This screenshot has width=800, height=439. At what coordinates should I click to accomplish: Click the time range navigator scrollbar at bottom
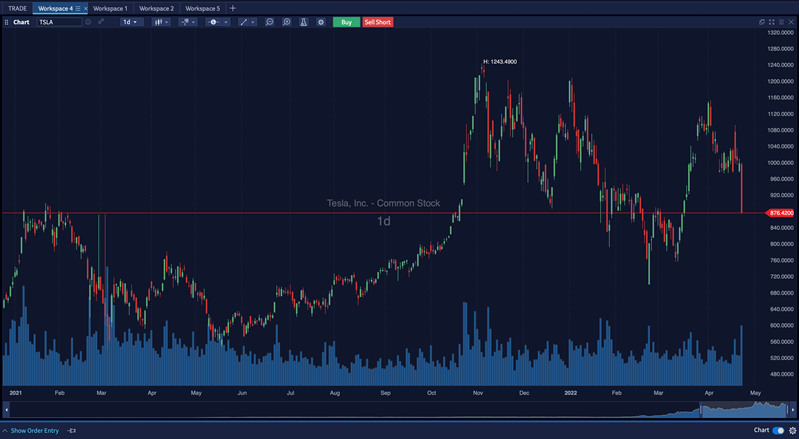(400, 411)
